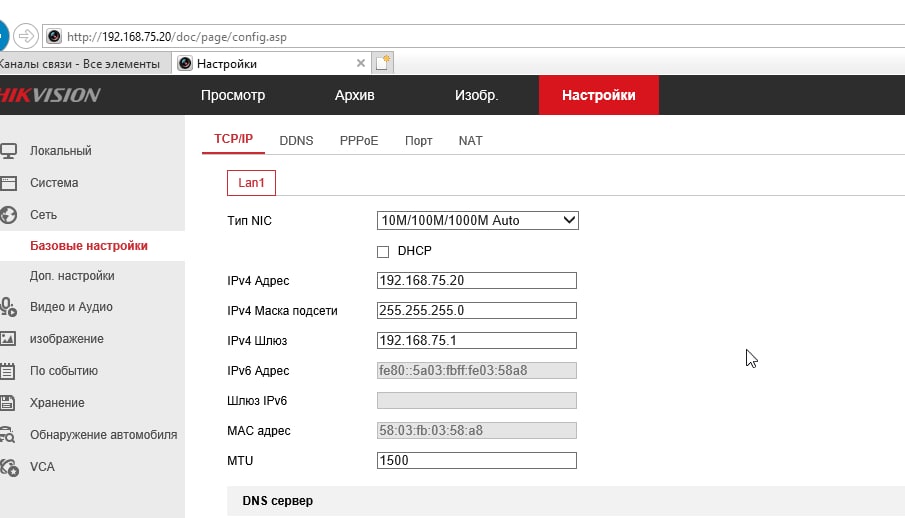Click the MAC адрес label

[x=259, y=431]
